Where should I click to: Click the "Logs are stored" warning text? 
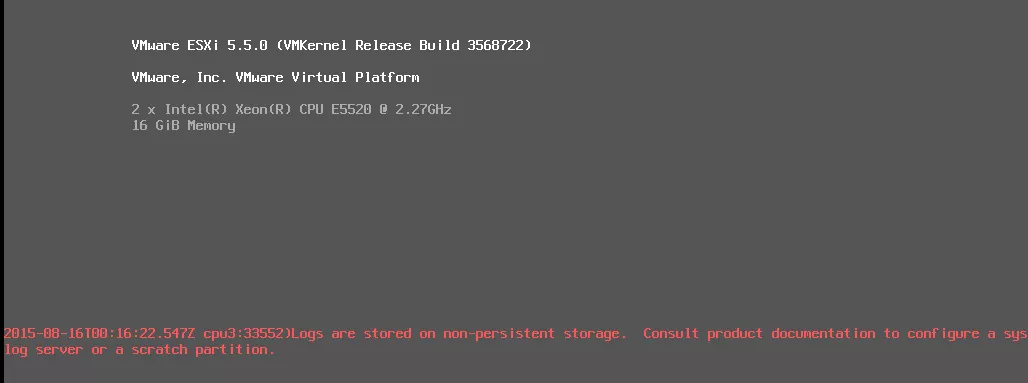[351, 334]
